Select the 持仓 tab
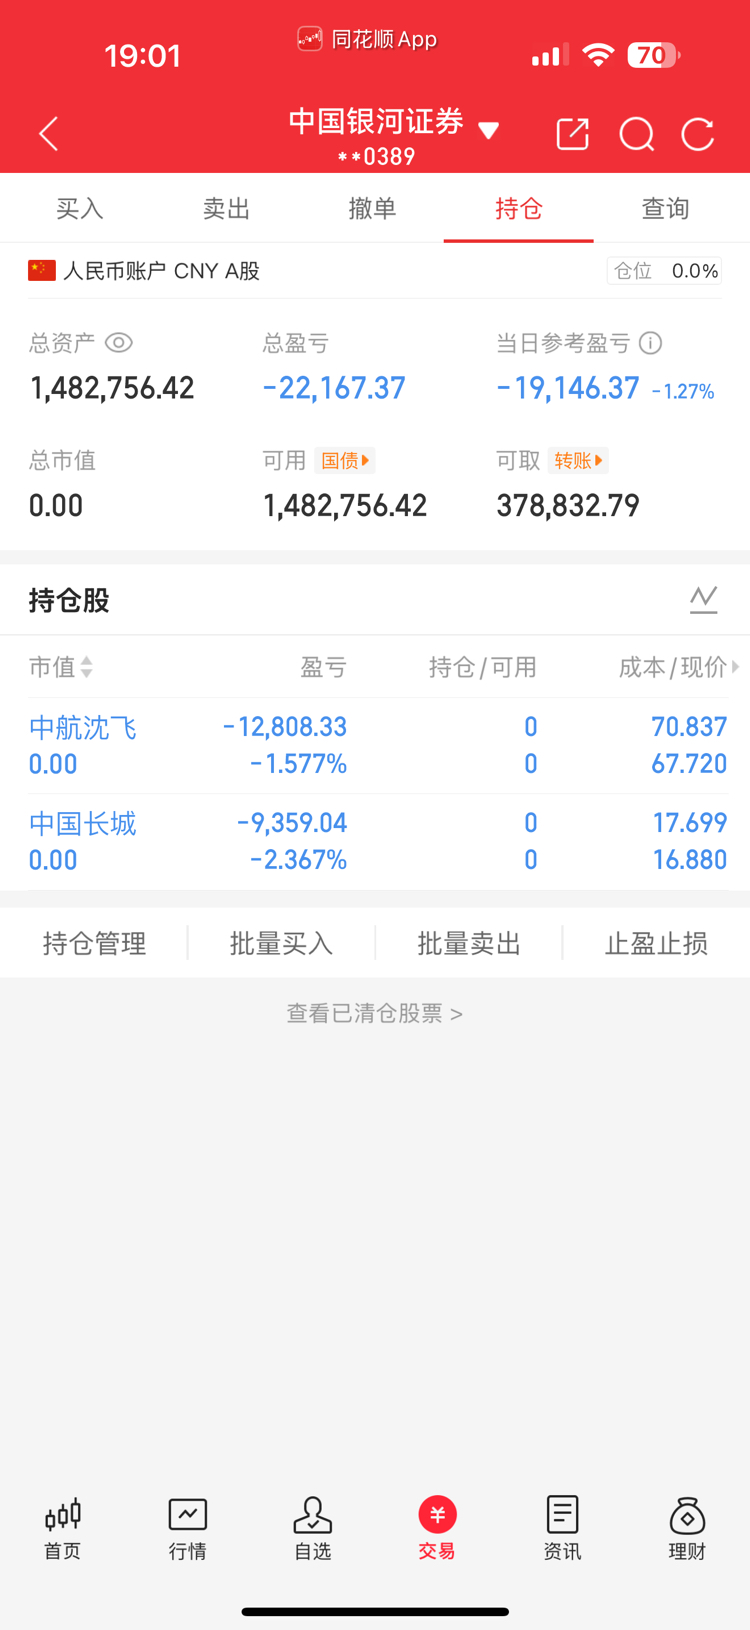Image resolution: width=750 pixels, height=1630 pixels. (x=519, y=208)
